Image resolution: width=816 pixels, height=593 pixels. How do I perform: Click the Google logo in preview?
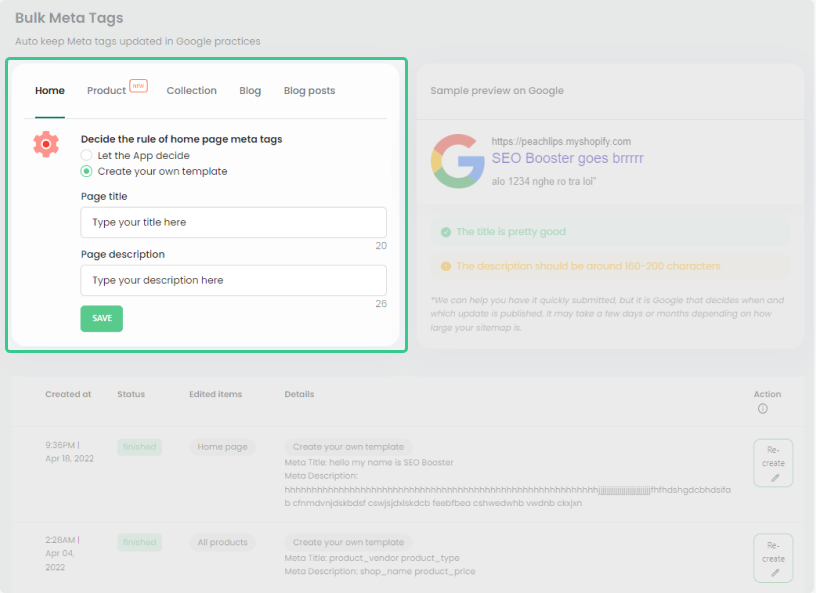tap(458, 161)
